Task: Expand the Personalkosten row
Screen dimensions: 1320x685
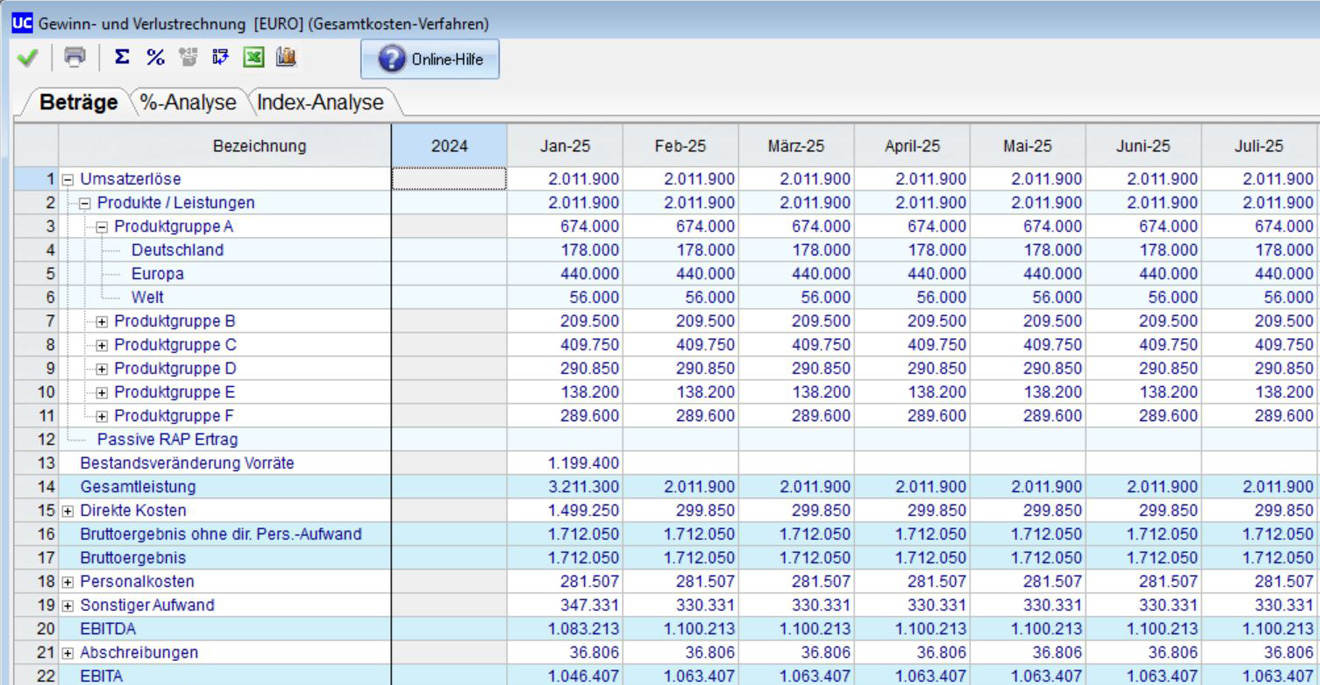Action: pos(68,582)
